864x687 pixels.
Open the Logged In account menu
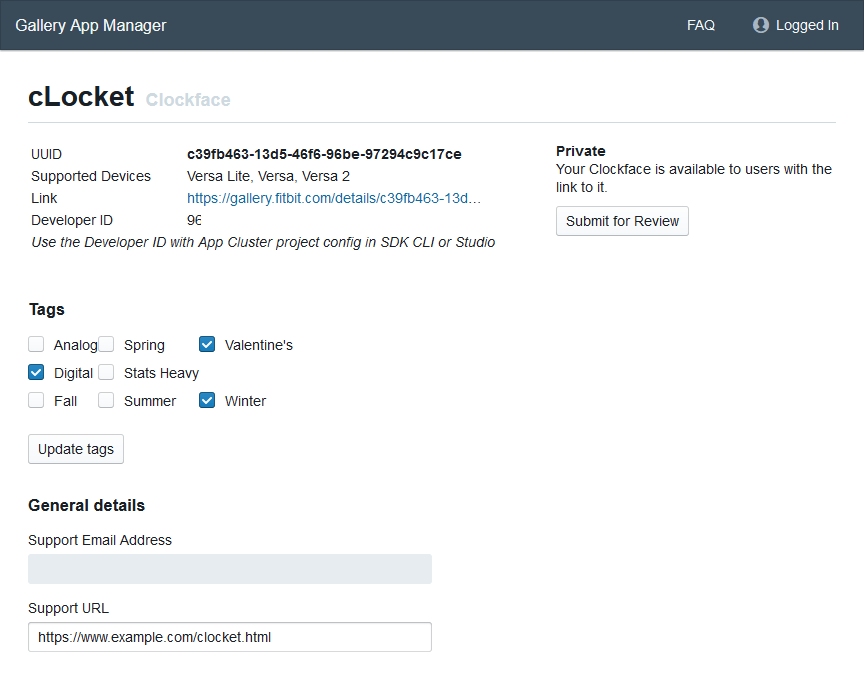[796, 25]
